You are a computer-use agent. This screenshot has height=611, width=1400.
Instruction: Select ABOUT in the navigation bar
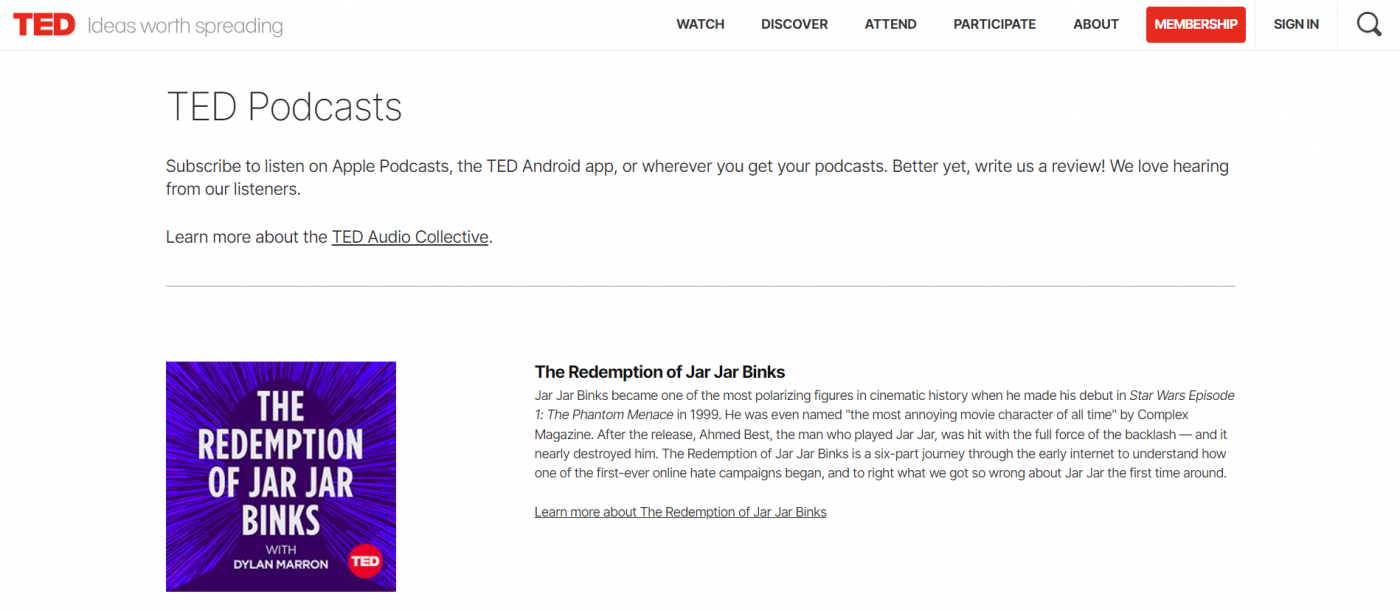coord(1095,24)
